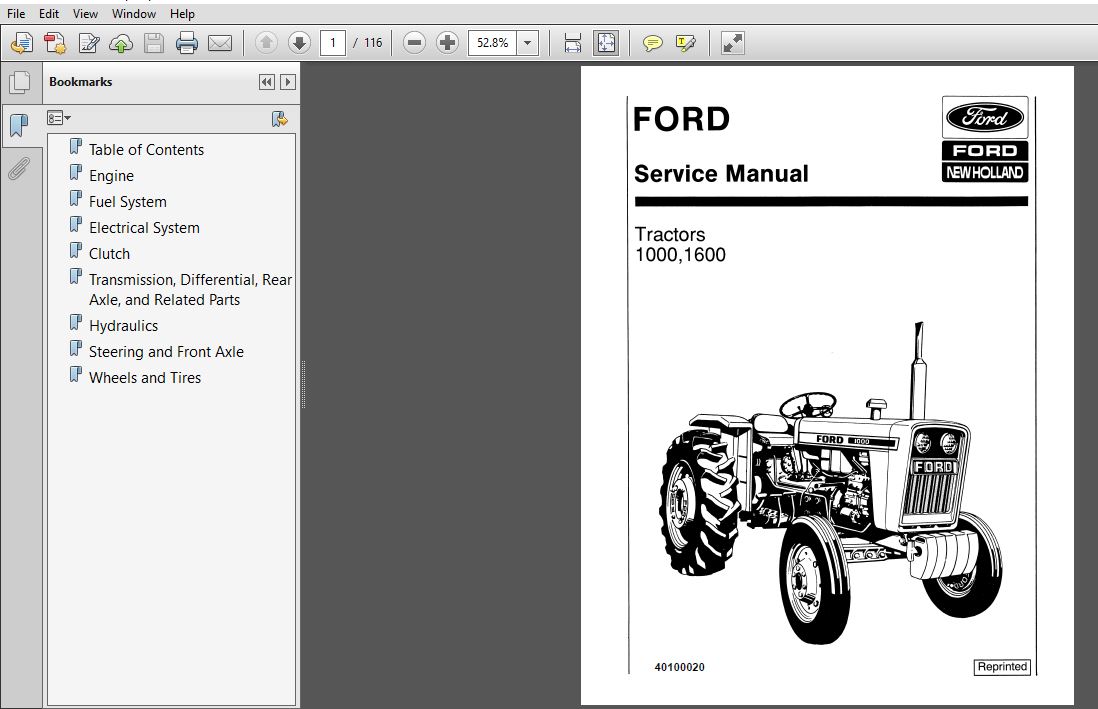Click the 'Tractors' heading on cover

[x=669, y=234]
